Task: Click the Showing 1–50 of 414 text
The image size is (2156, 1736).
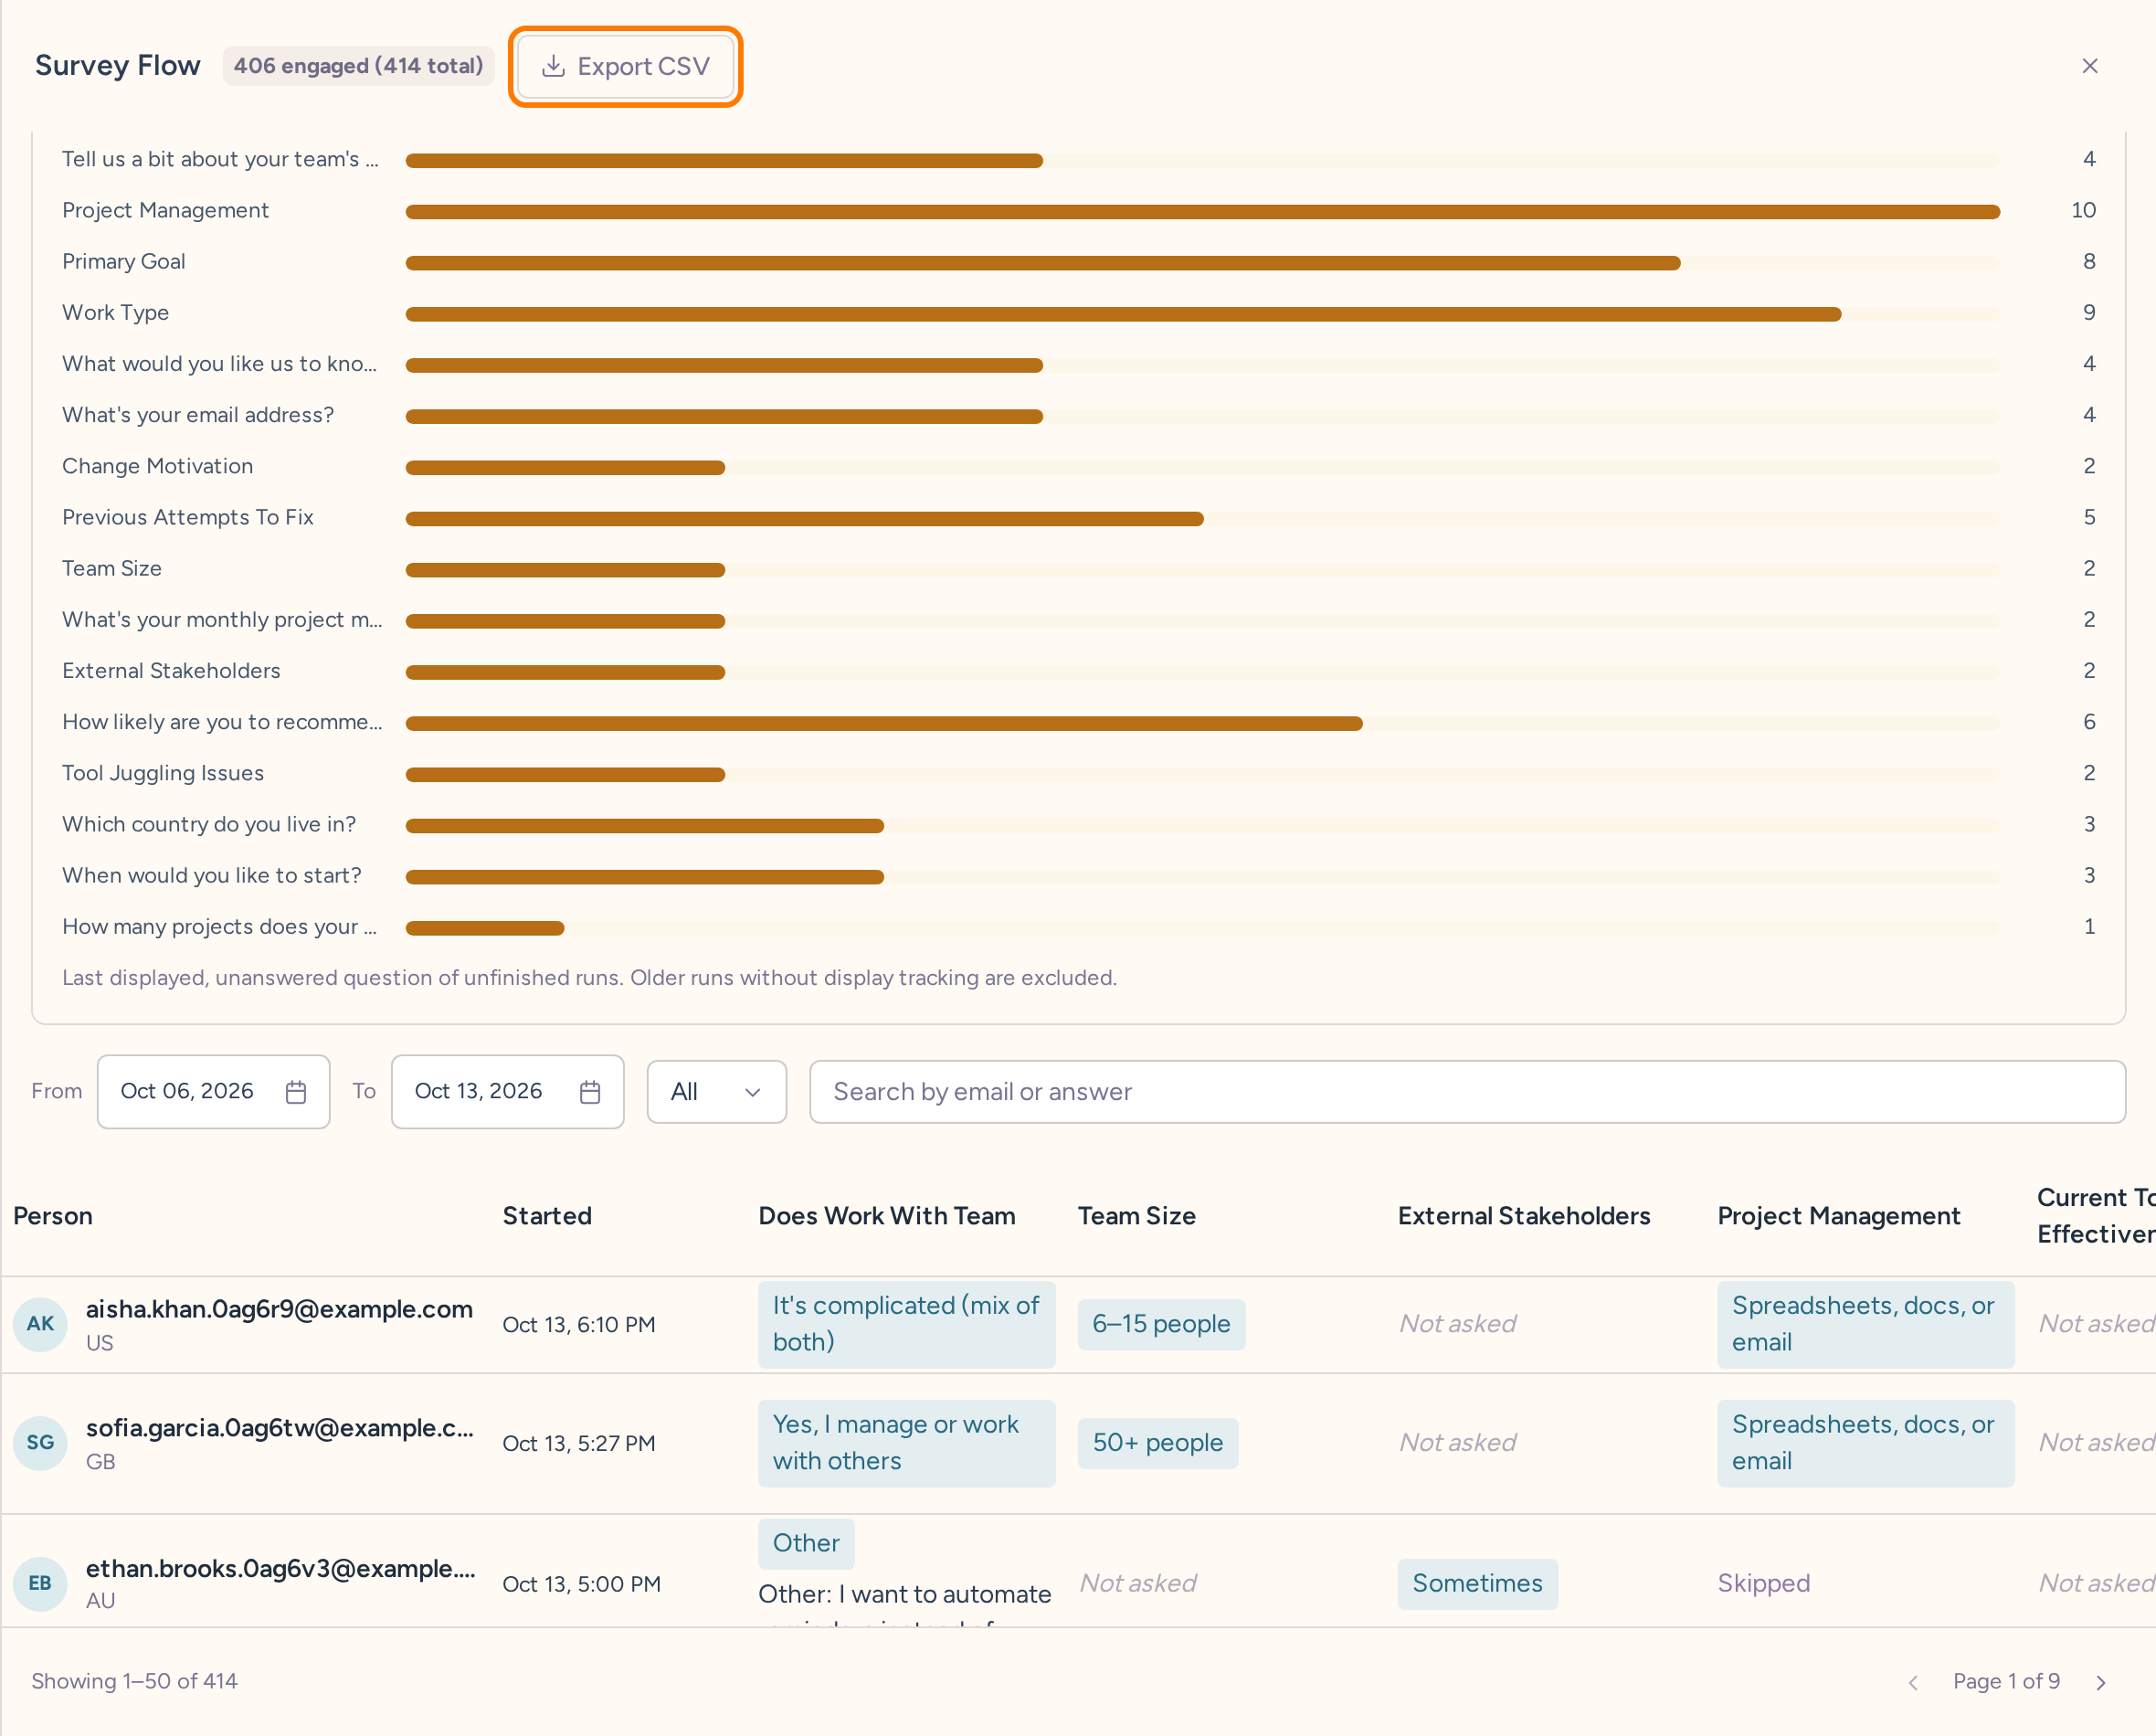Action: [x=134, y=1681]
